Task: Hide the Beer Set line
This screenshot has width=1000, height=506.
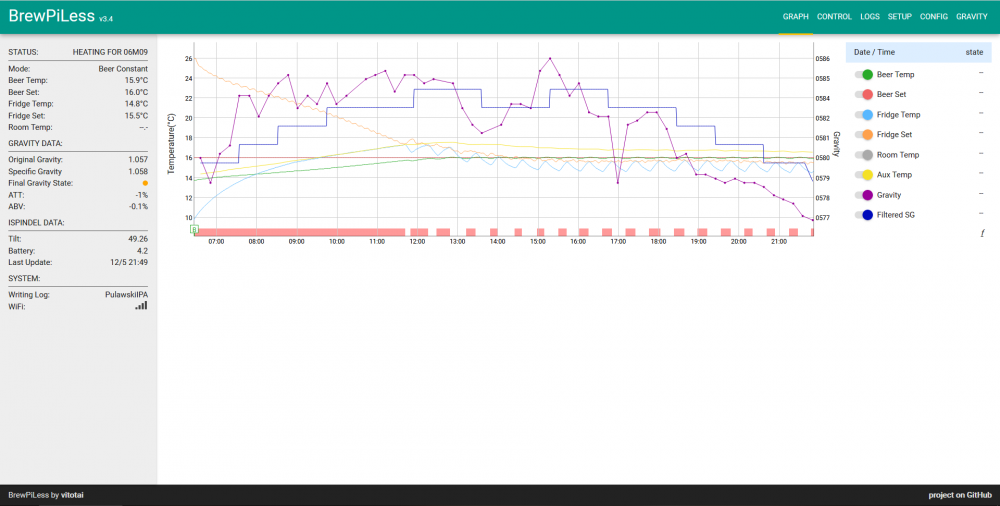Action: pos(863,95)
